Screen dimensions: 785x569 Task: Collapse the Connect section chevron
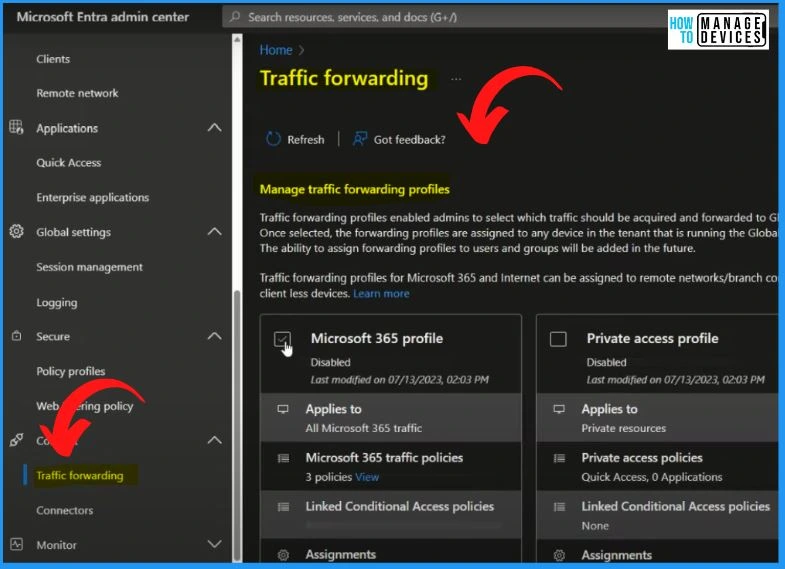(214, 440)
